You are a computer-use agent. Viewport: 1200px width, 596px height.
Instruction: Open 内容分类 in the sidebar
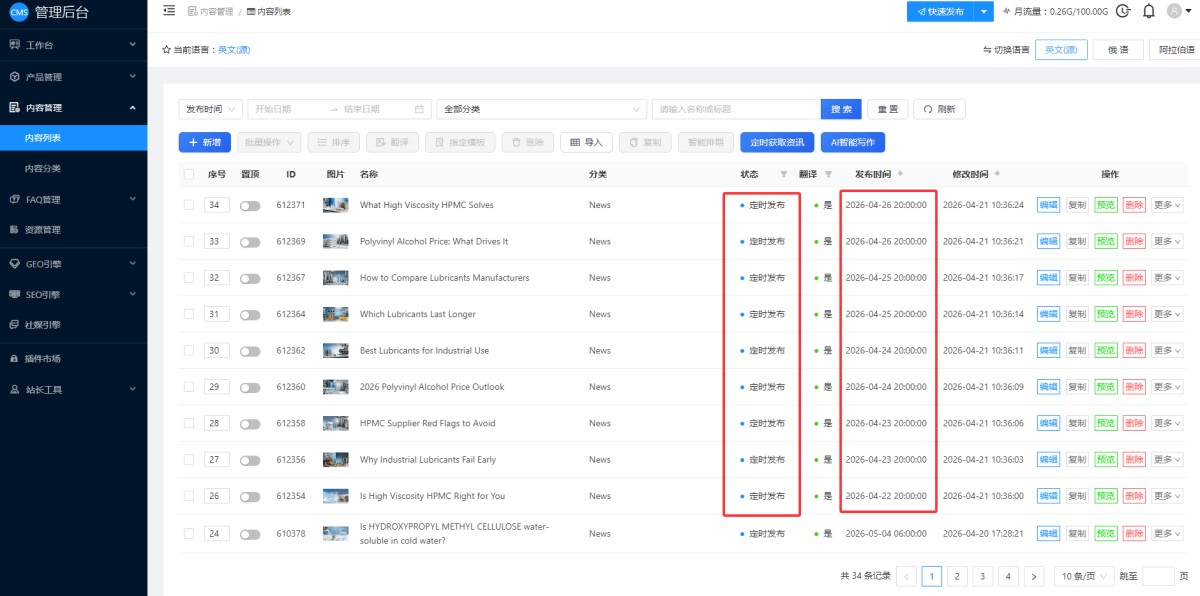coord(43,168)
